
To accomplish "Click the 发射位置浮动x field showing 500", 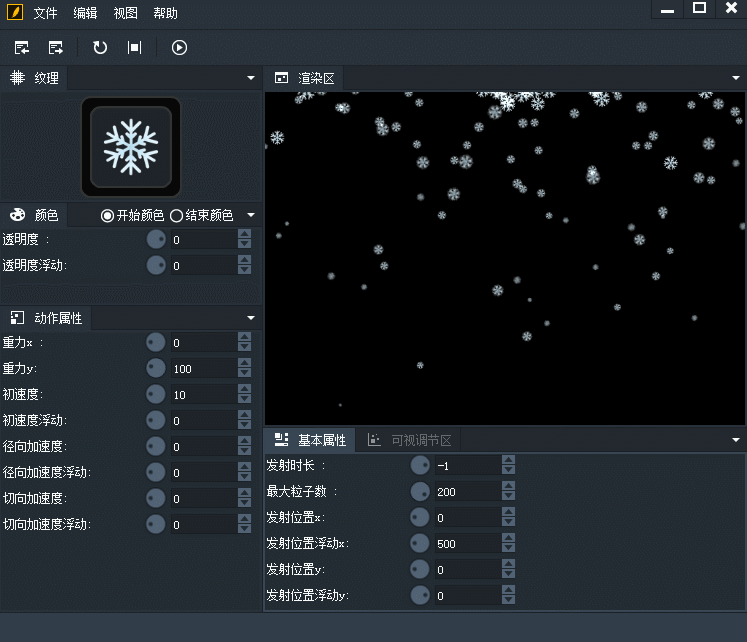I will coord(468,543).
